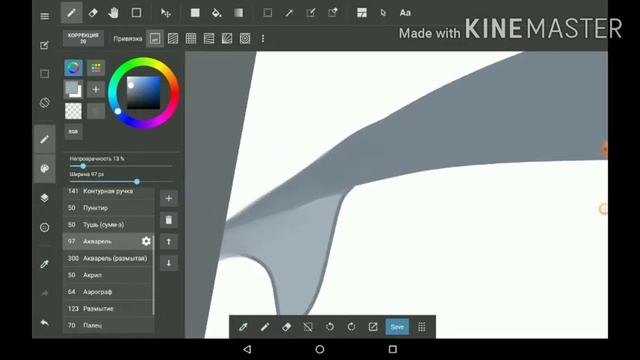Screen dimensions: 640x360
Task: Move selected brush up in list
Action: click(x=169, y=242)
